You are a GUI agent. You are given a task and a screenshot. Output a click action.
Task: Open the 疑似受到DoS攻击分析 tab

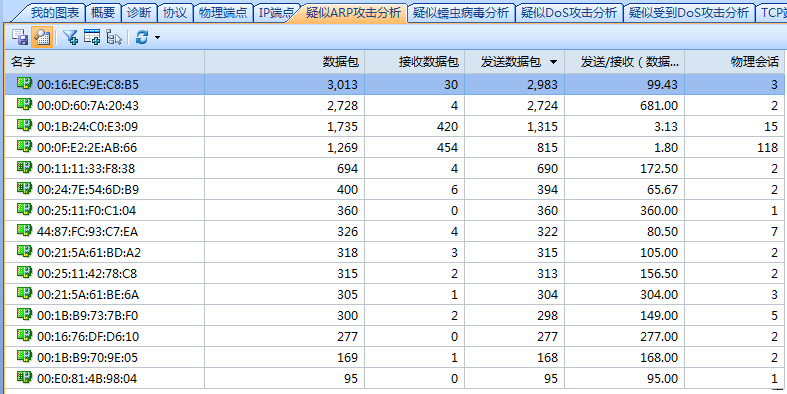tap(688, 13)
